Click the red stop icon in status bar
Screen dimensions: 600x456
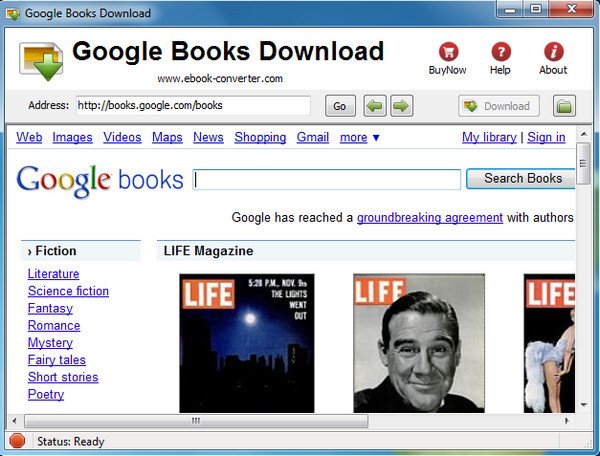pyautogui.click(x=17, y=441)
